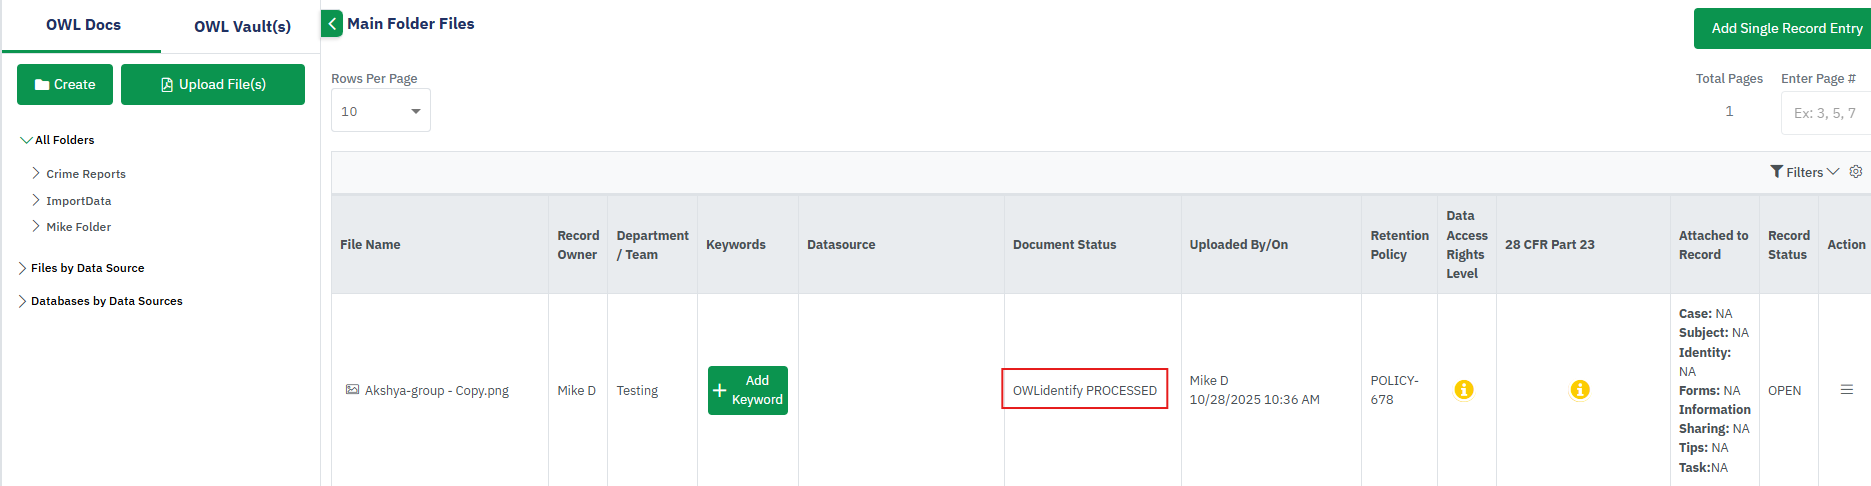Select the OWL Docs tab
The width and height of the screenshot is (1871, 486).
point(83,25)
